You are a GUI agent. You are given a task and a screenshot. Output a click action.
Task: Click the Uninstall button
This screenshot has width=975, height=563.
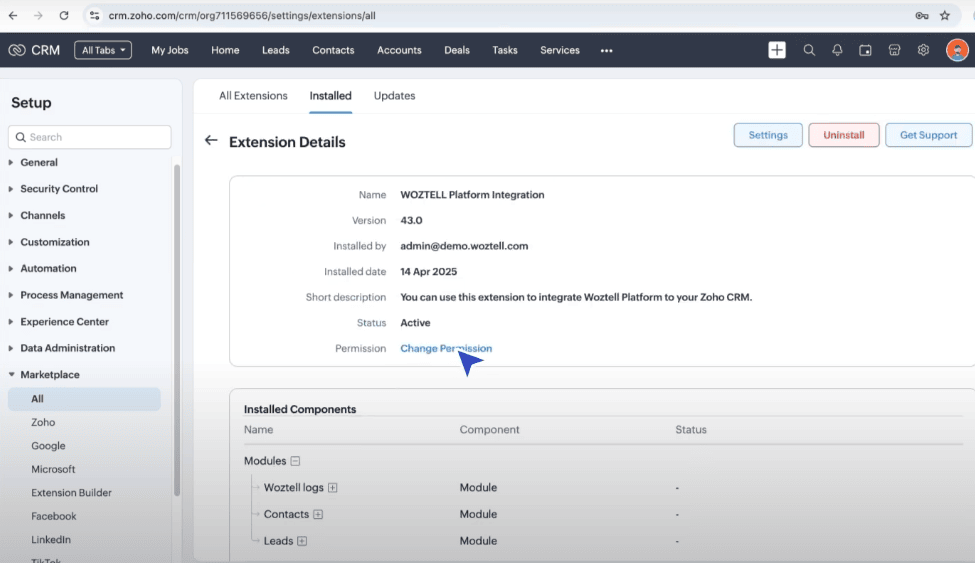tap(844, 135)
